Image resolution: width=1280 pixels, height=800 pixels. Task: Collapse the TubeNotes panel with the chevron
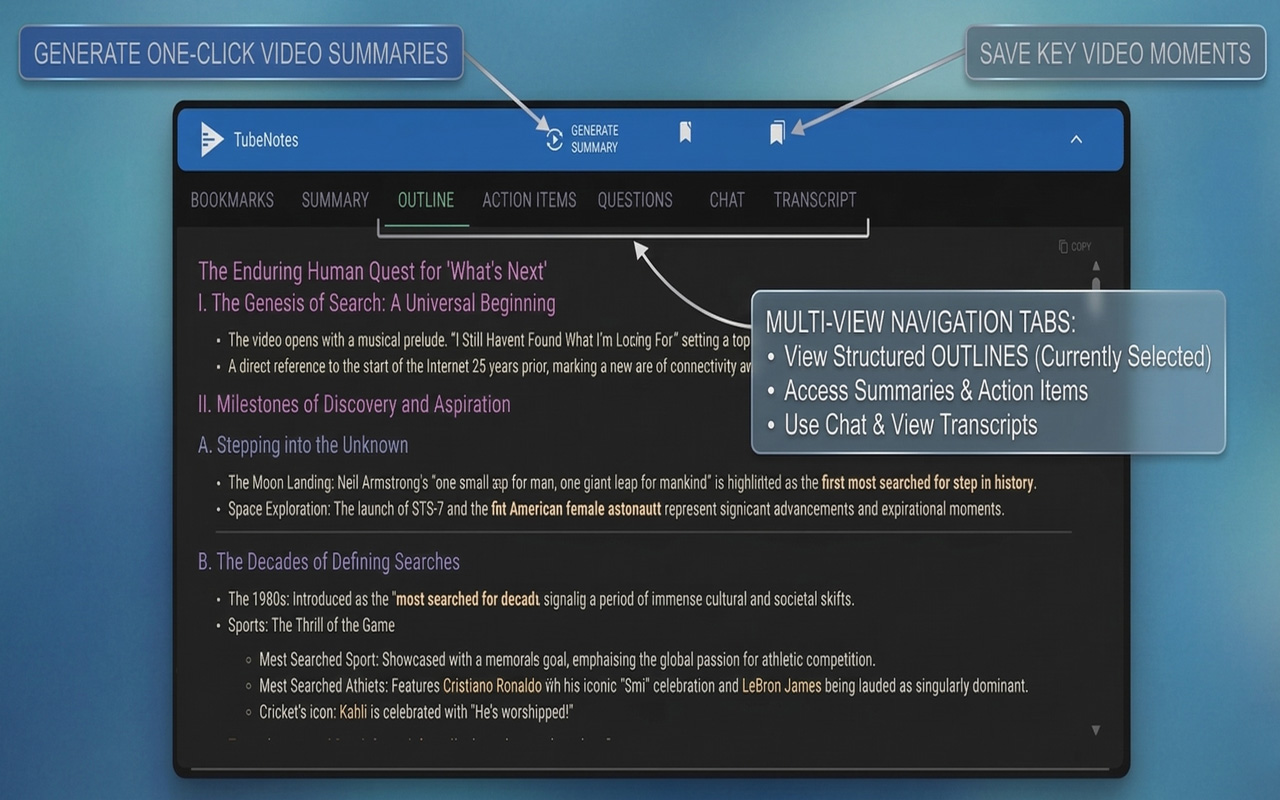(x=1076, y=140)
